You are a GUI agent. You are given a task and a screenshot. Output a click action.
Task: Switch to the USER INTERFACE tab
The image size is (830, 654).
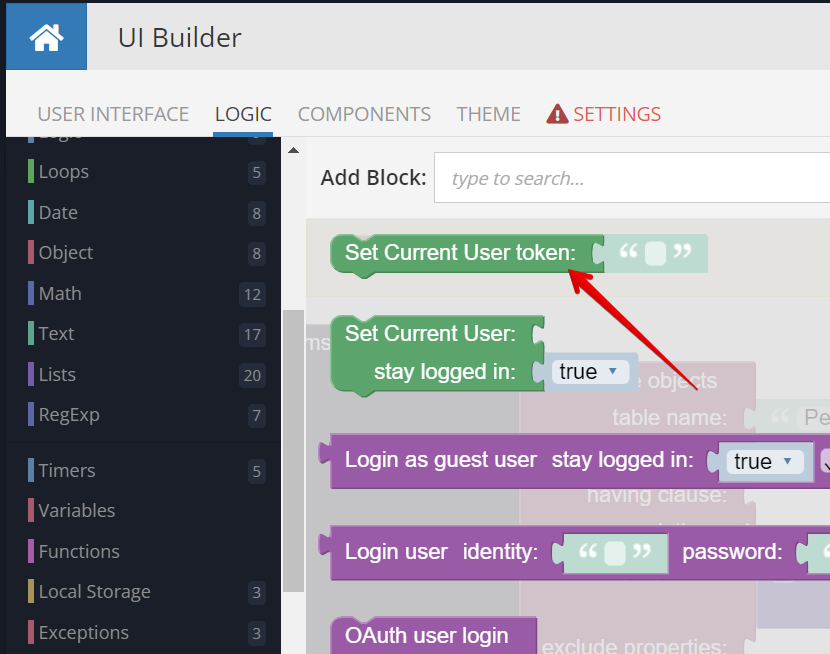click(113, 114)
